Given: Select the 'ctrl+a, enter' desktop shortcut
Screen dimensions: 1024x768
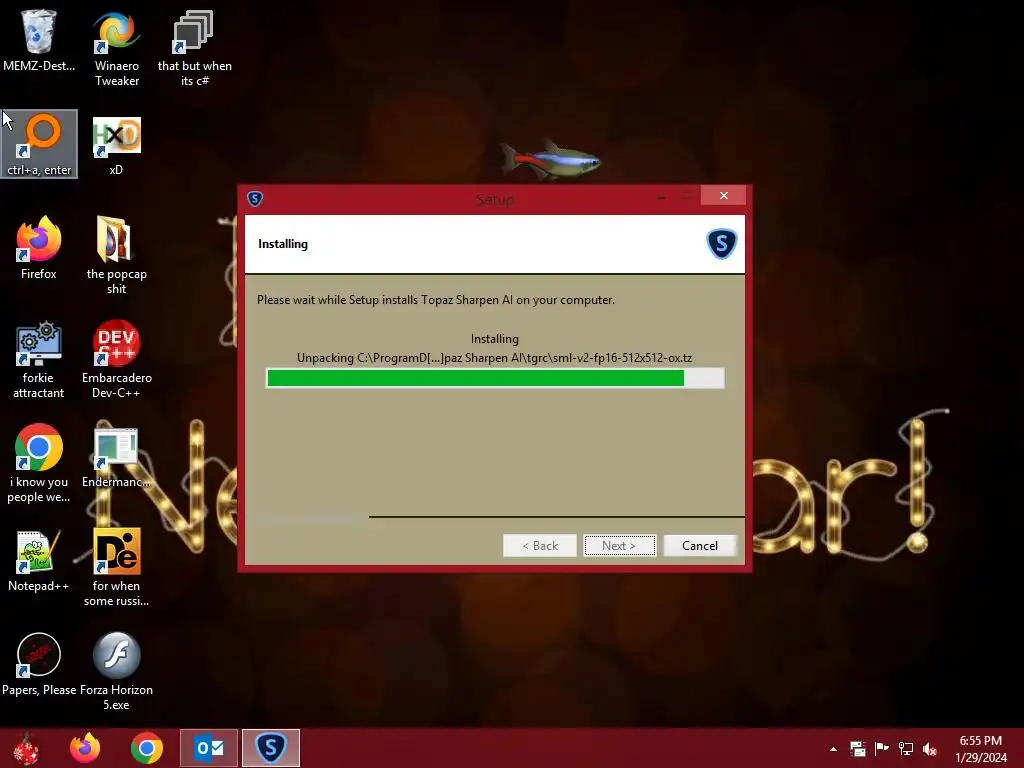Looking at the screenshot, I should point(39,144).
